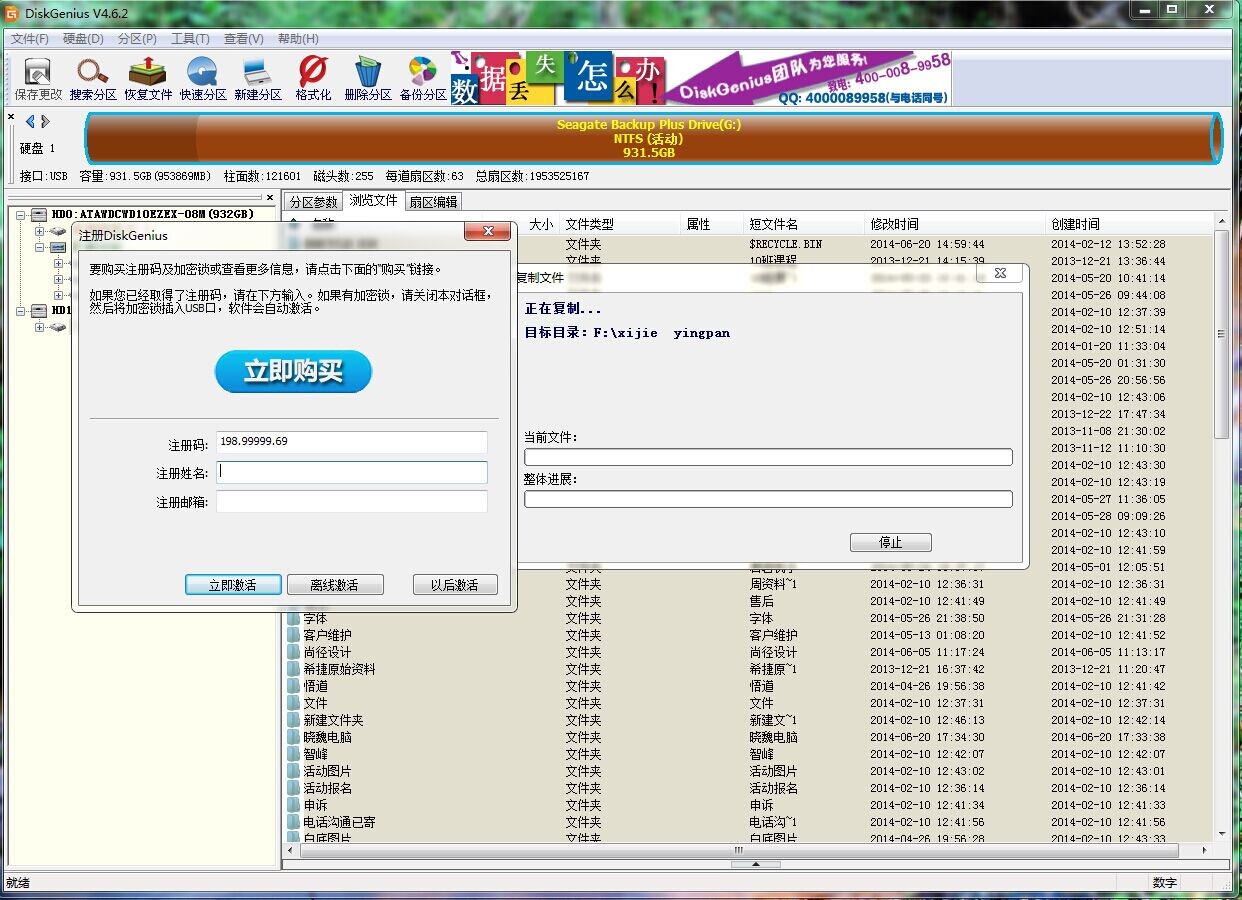1242x900 pixels.
Task: Click the 注册姓名 name input field
Action: point(352,472)
